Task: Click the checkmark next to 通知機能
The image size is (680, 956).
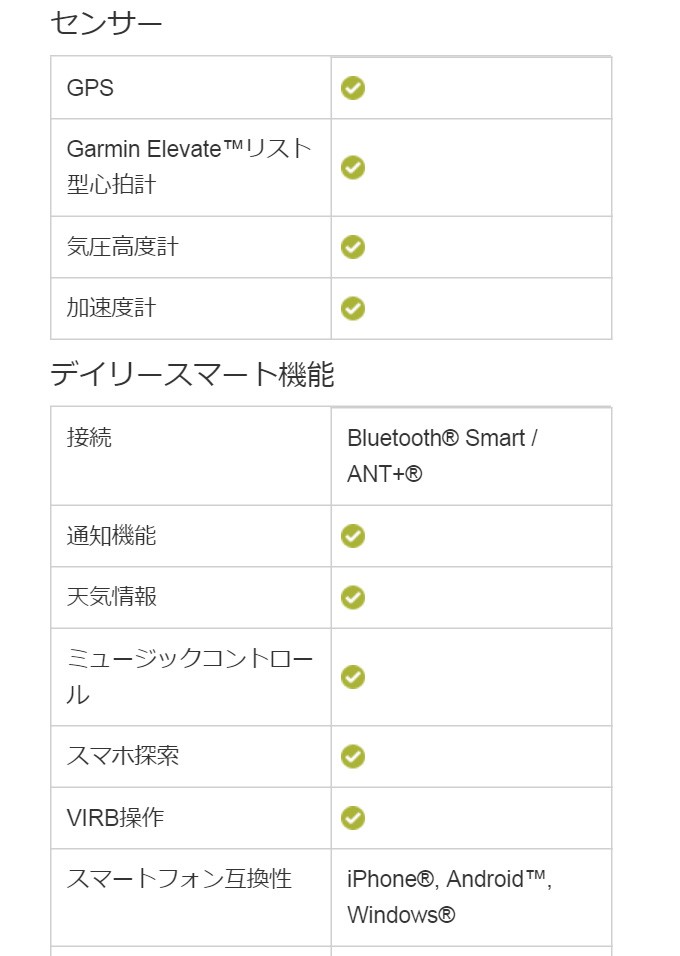Action: (x=353, y=536)
